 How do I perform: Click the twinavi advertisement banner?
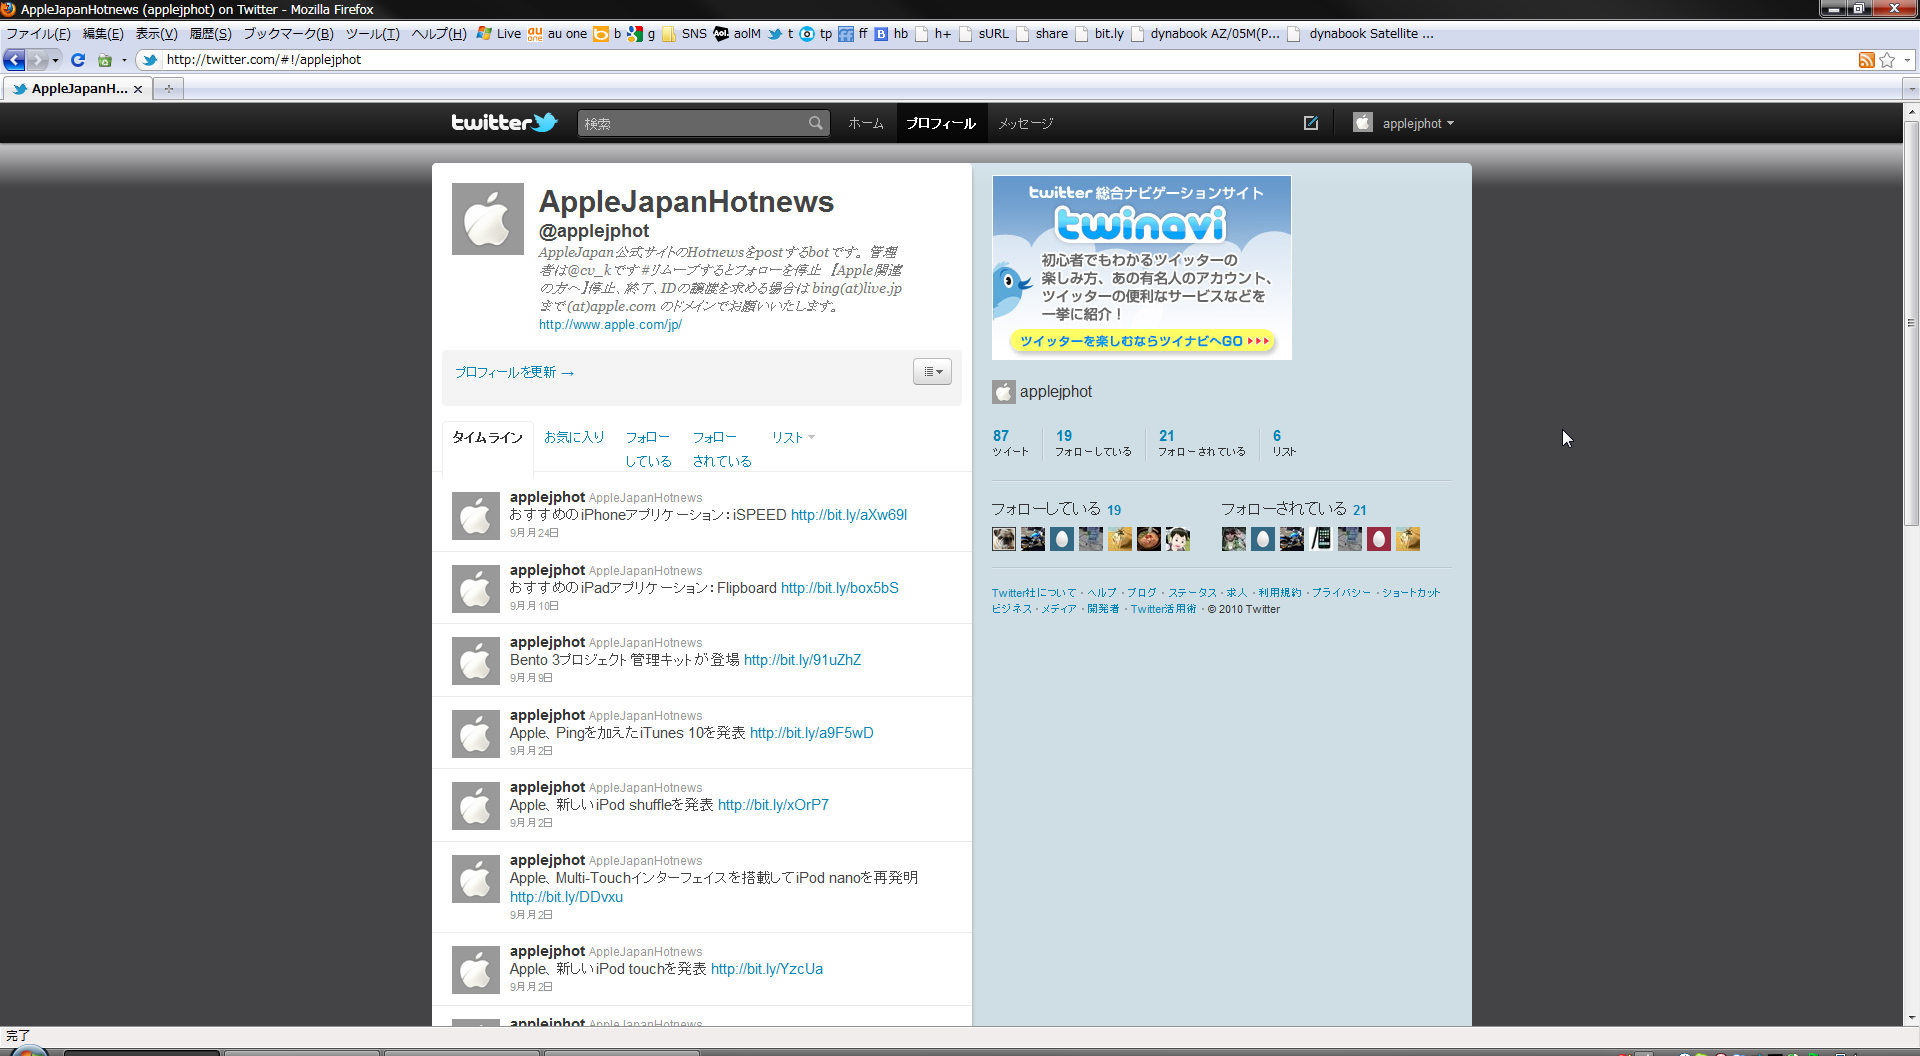tap(1142, 268)
